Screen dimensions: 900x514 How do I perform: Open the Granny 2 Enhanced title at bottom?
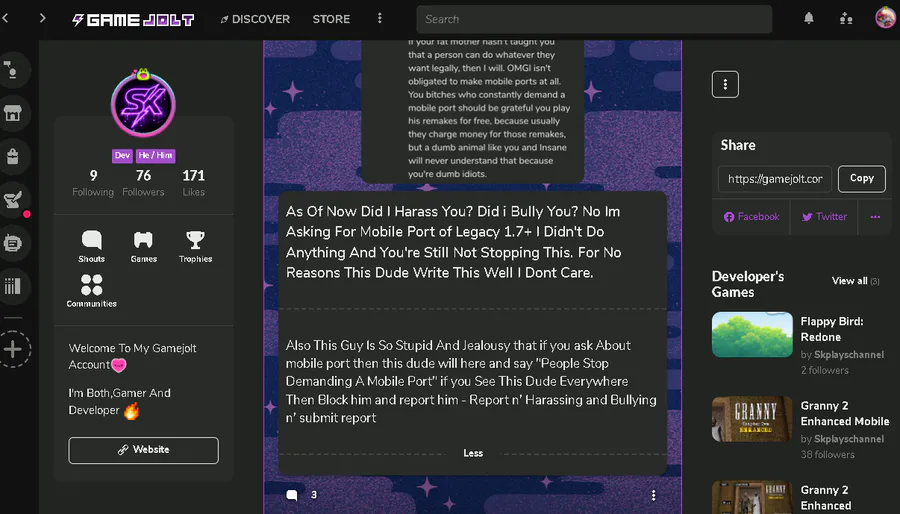coord(826,498)
